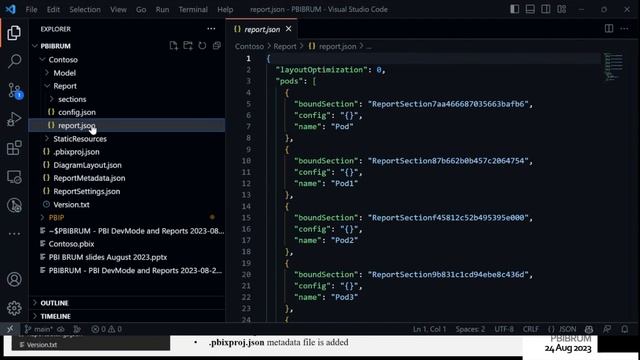Image resolution: width=640 pixels, height=360 pixels.
Task: Open the Run and Debug view
Action: pos(14,119)
